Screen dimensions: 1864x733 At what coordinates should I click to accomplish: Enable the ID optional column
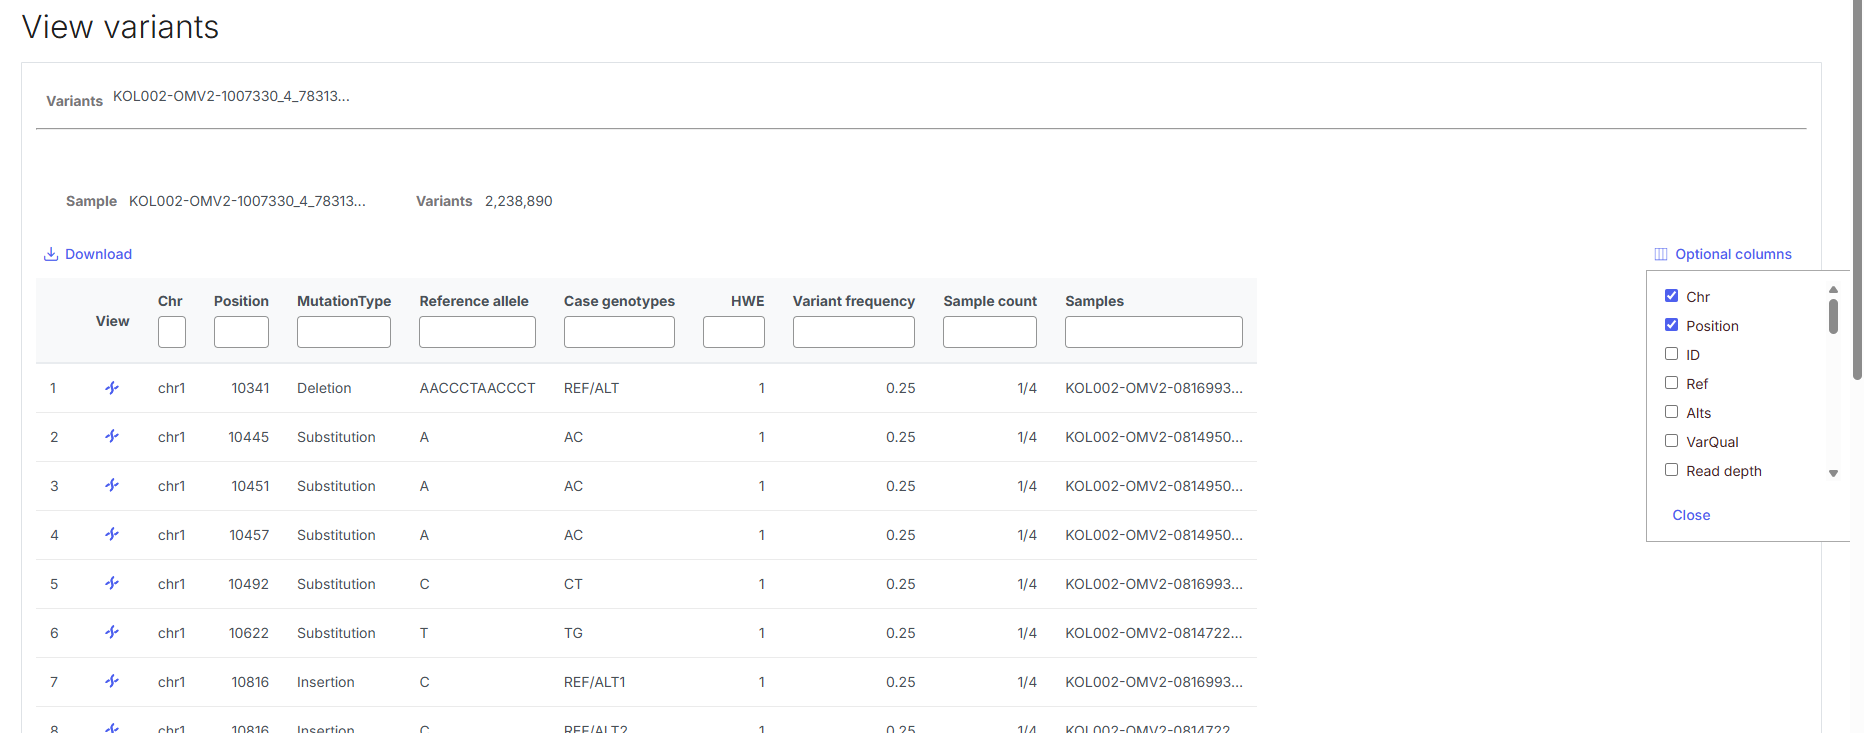[1671, 354]
